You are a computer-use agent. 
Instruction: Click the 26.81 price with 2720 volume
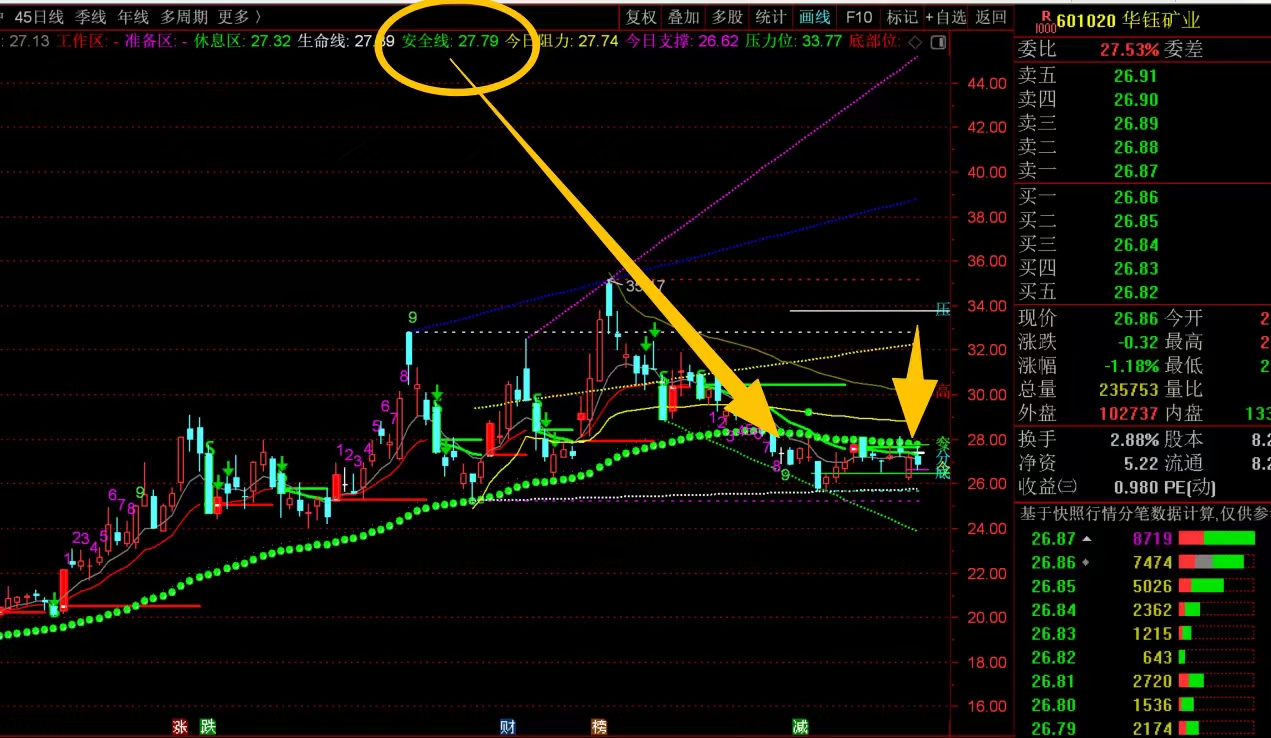click(x=1054, y=681)
